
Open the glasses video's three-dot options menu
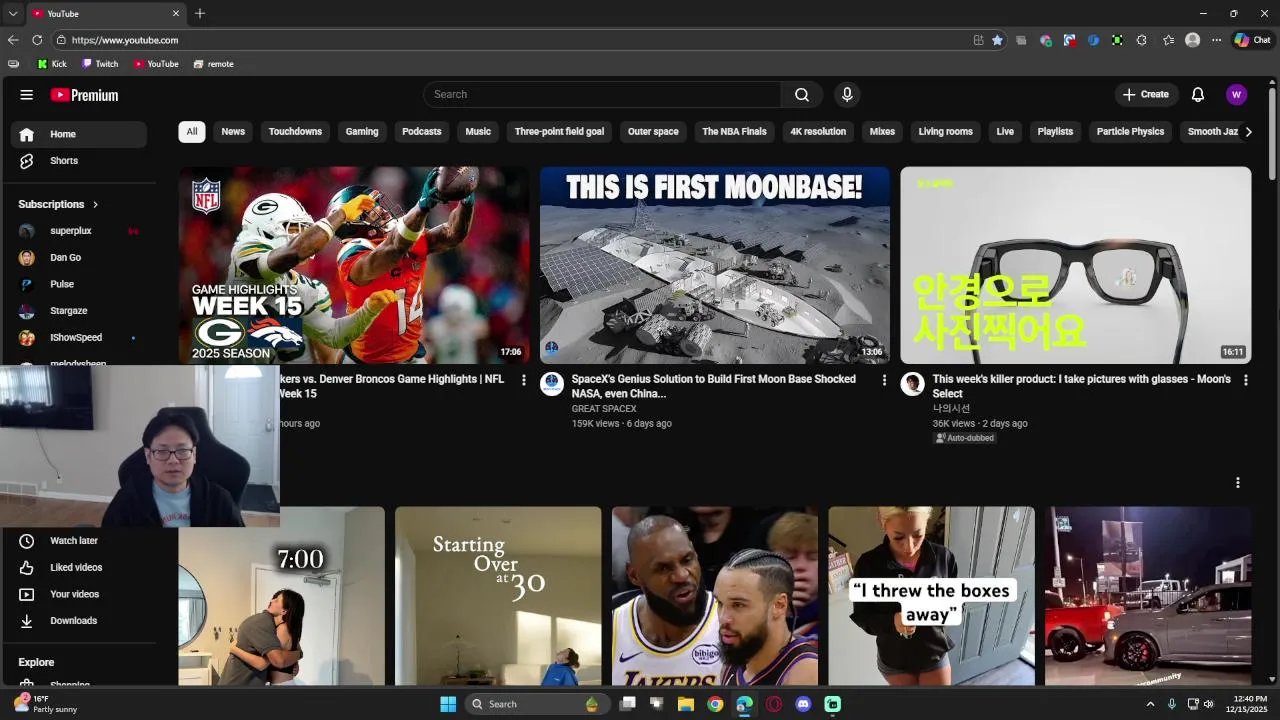coord(1245,380)
